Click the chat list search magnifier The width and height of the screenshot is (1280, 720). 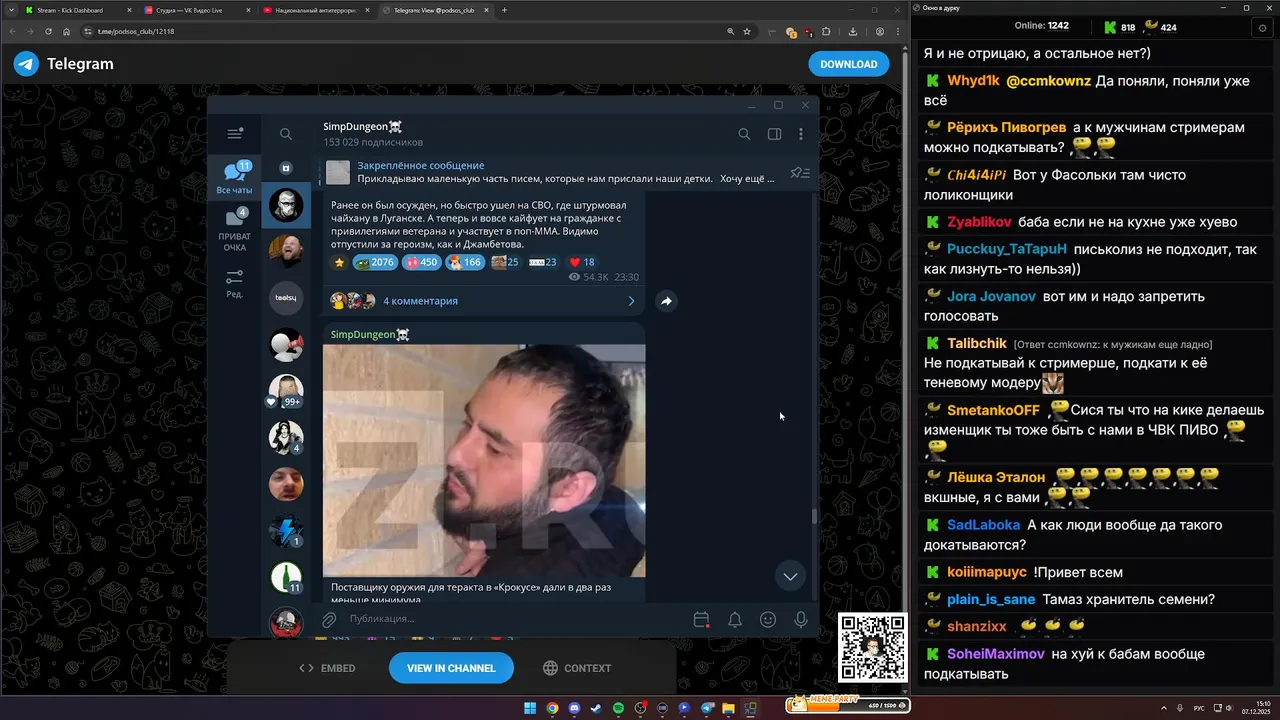286,134
